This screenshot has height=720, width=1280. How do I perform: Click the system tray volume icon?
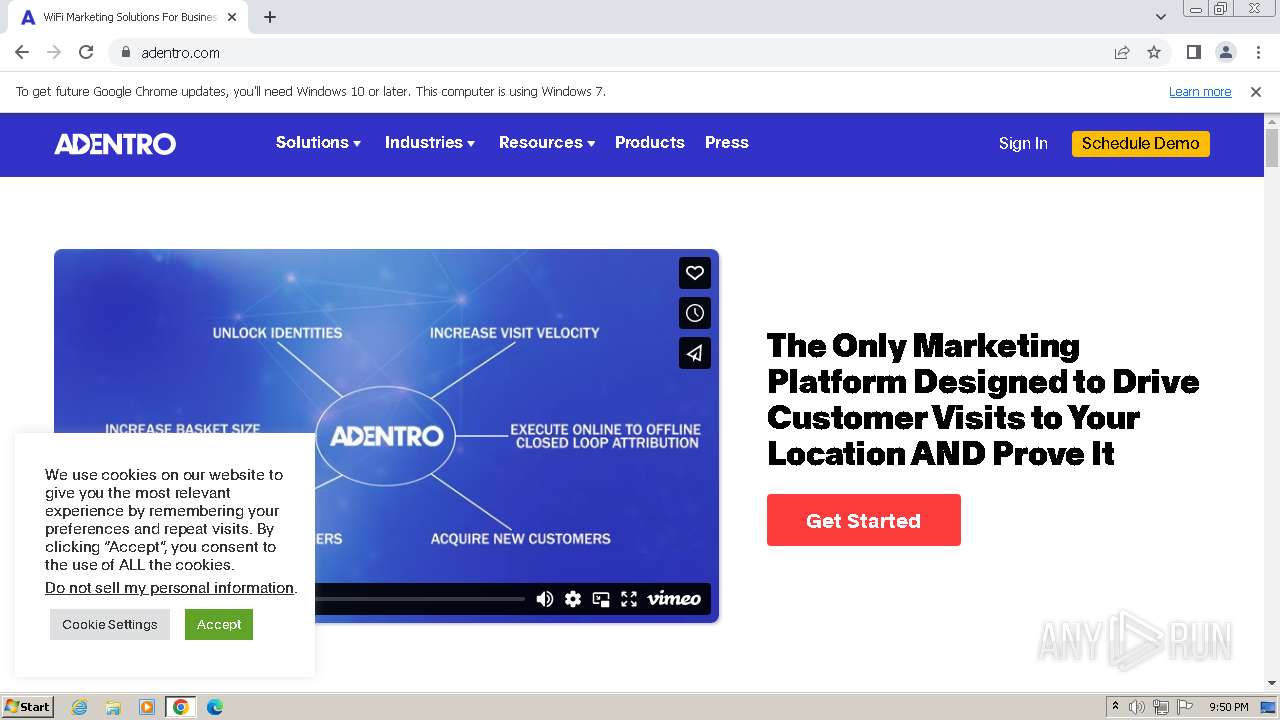[1137, 707]
